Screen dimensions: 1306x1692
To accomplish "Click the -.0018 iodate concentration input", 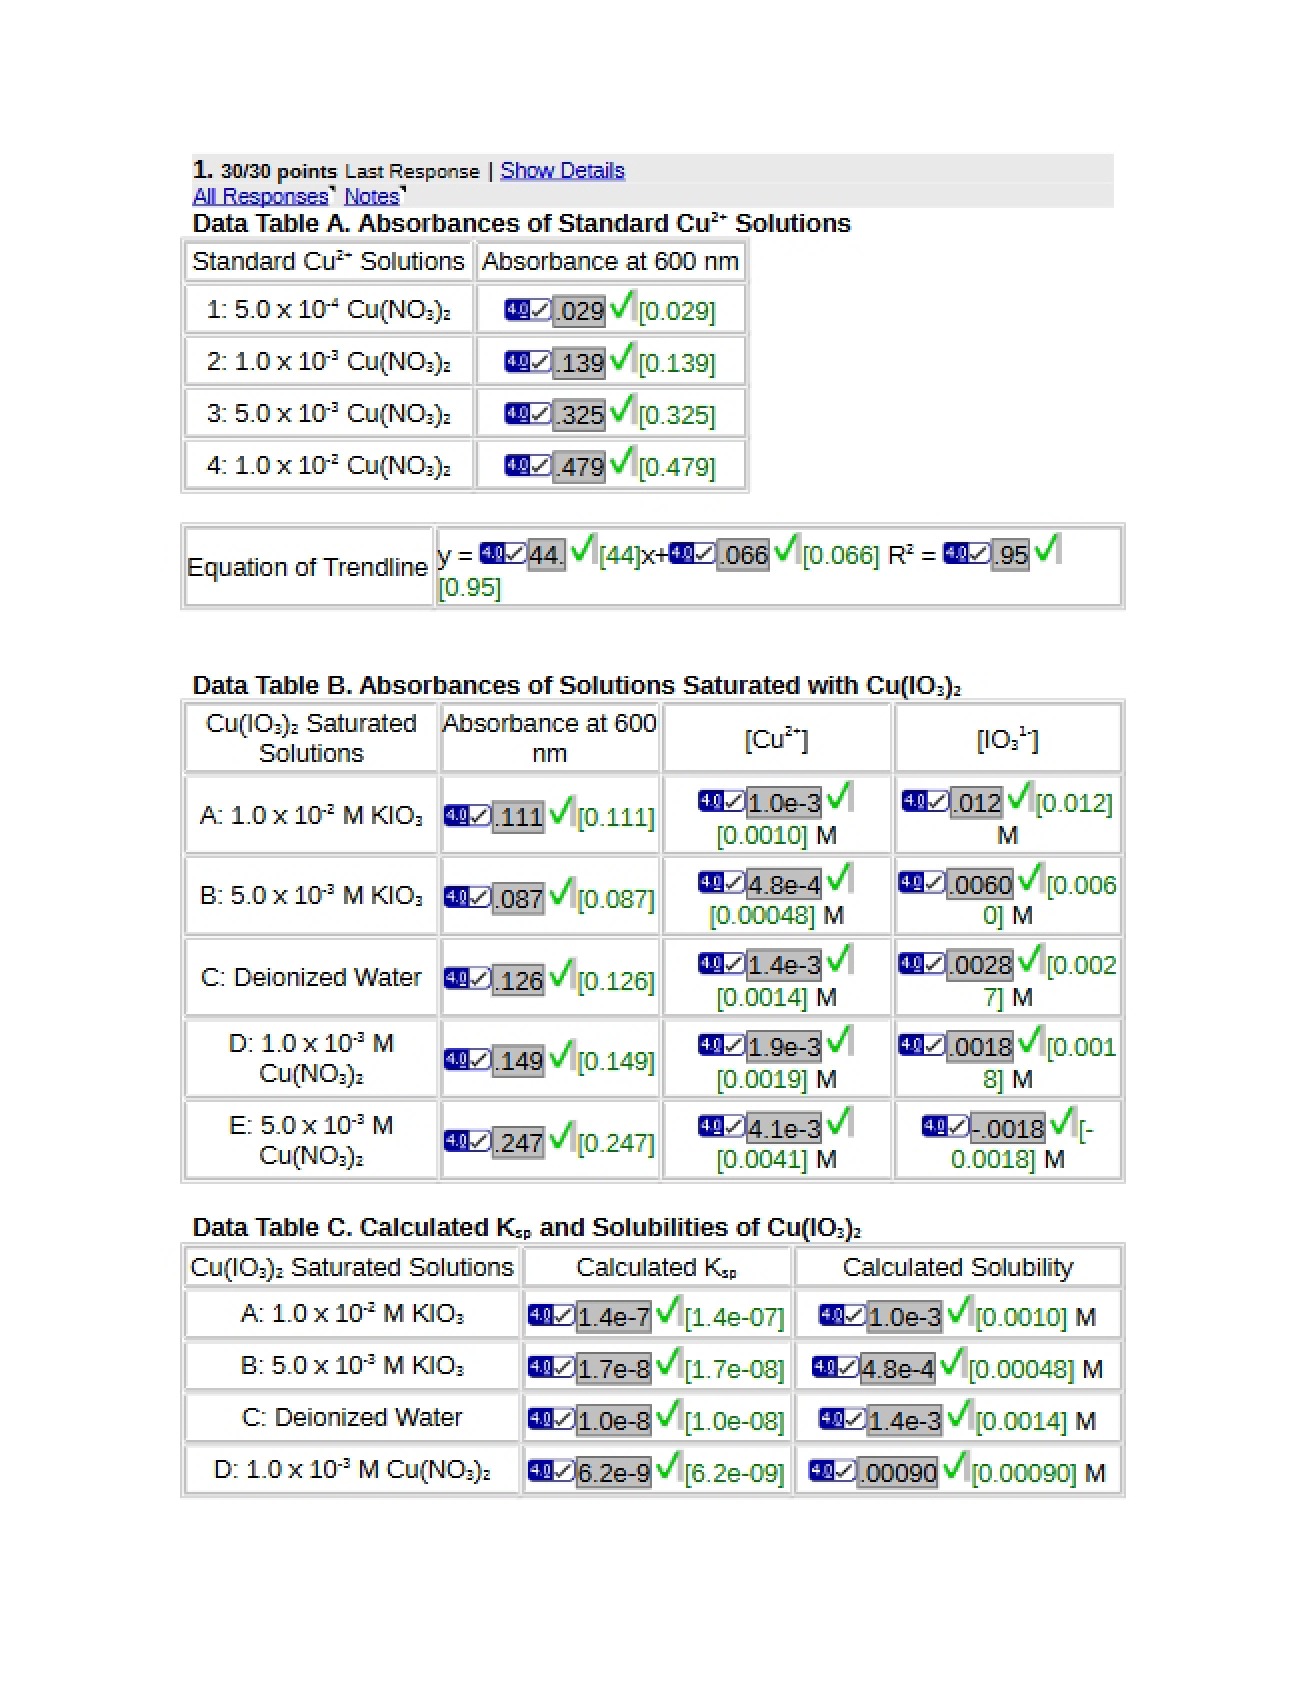I will click(1008, 1128).
